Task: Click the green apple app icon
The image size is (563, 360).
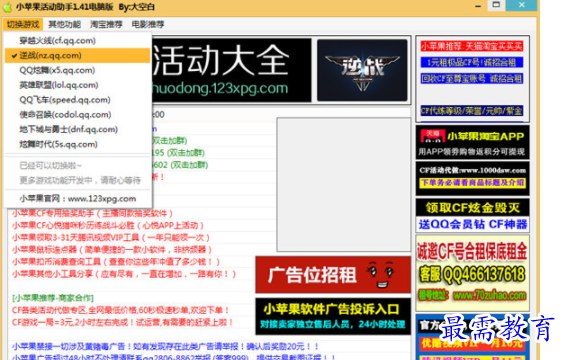Action: (x=7, y=7)
